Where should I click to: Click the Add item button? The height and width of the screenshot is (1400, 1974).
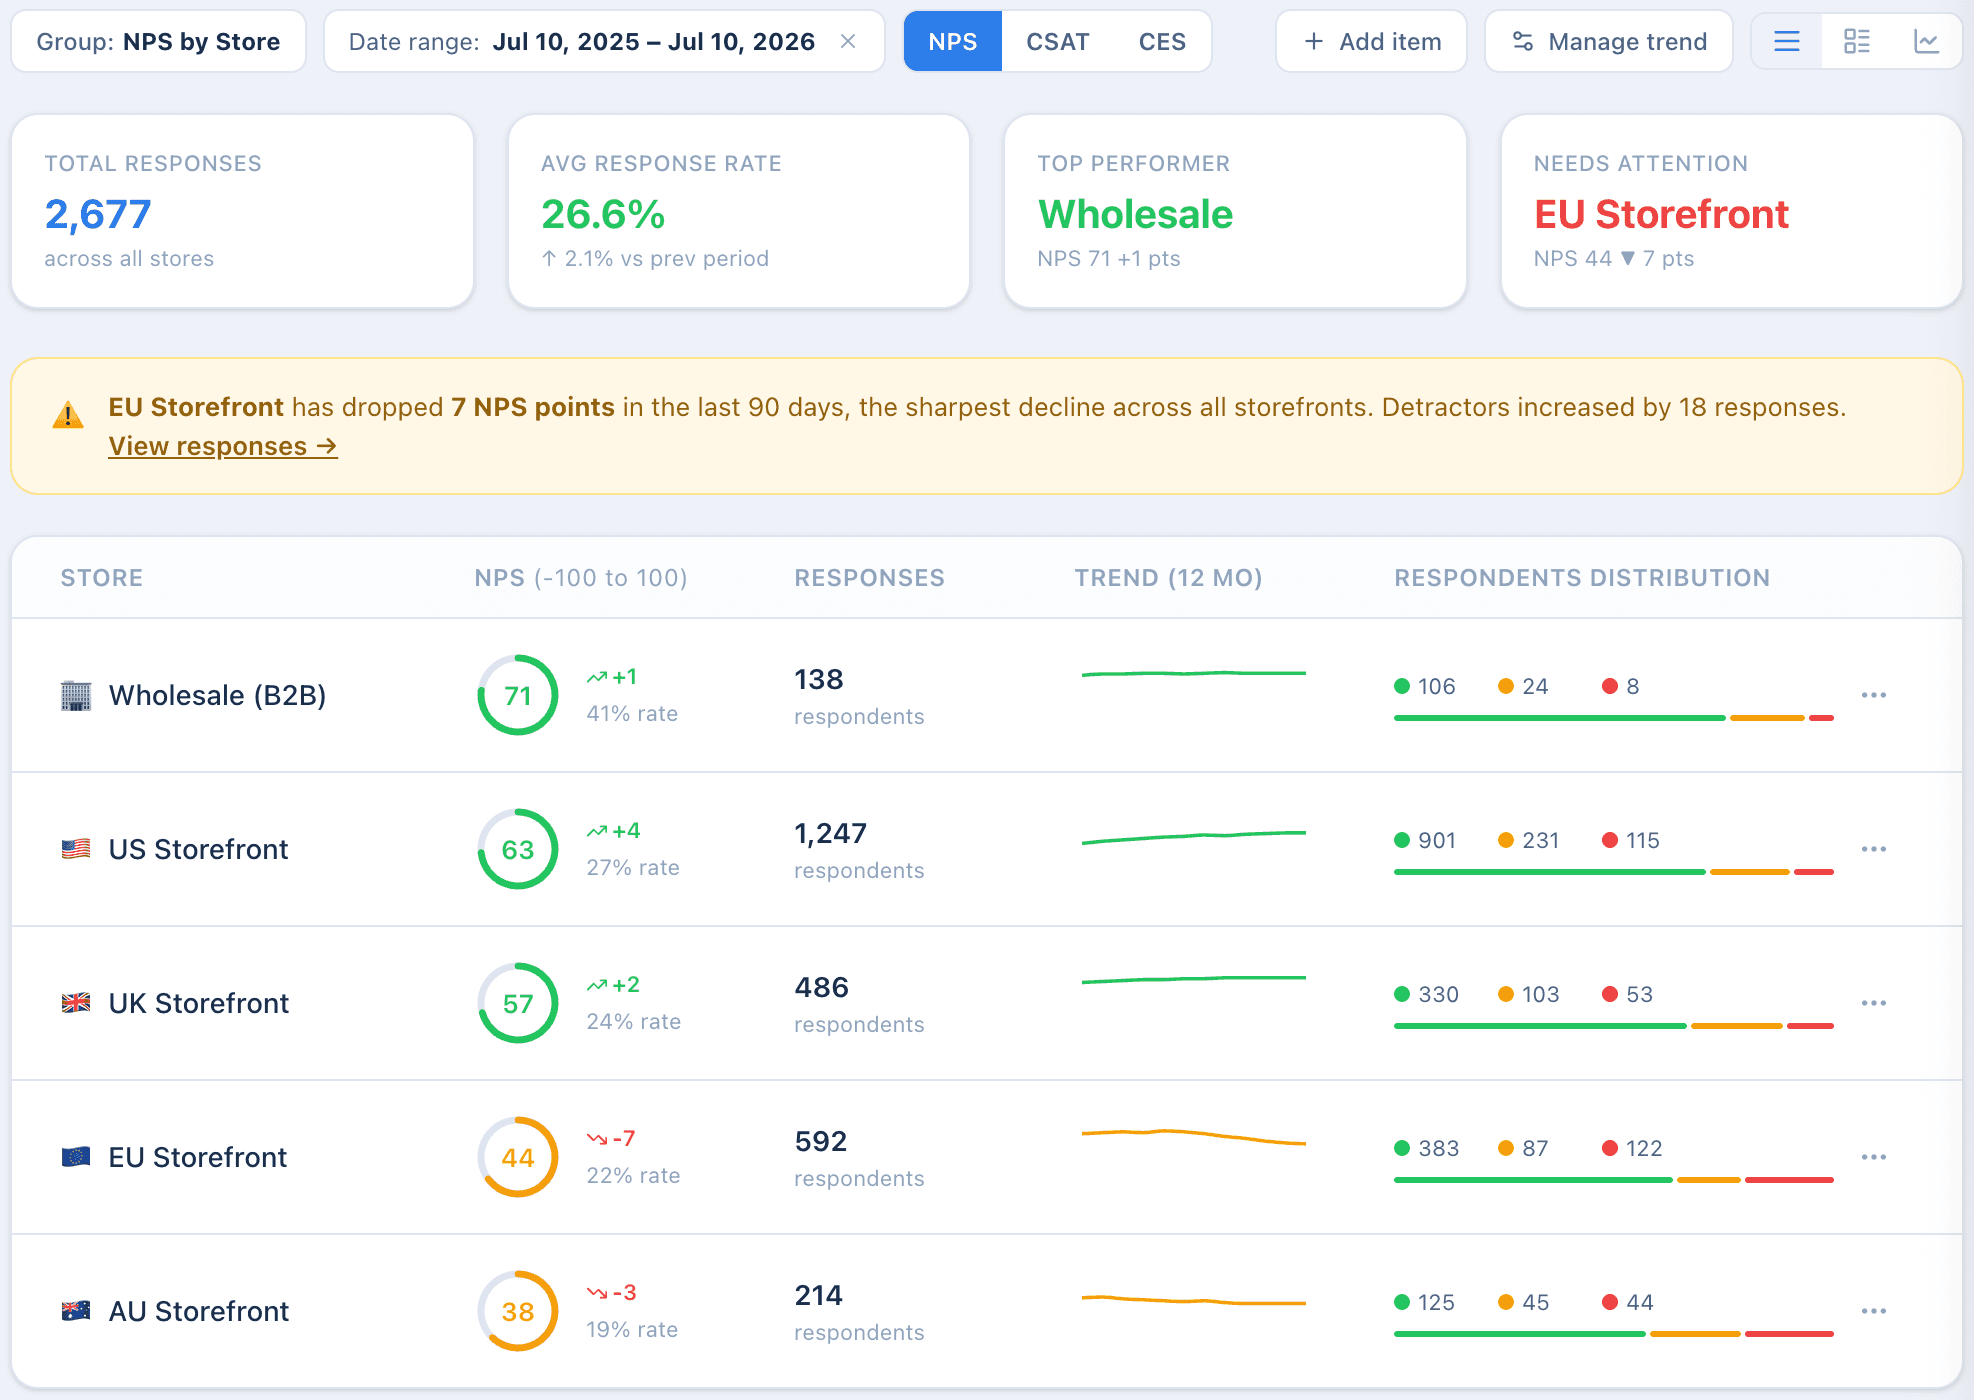tap(1371, 41)
